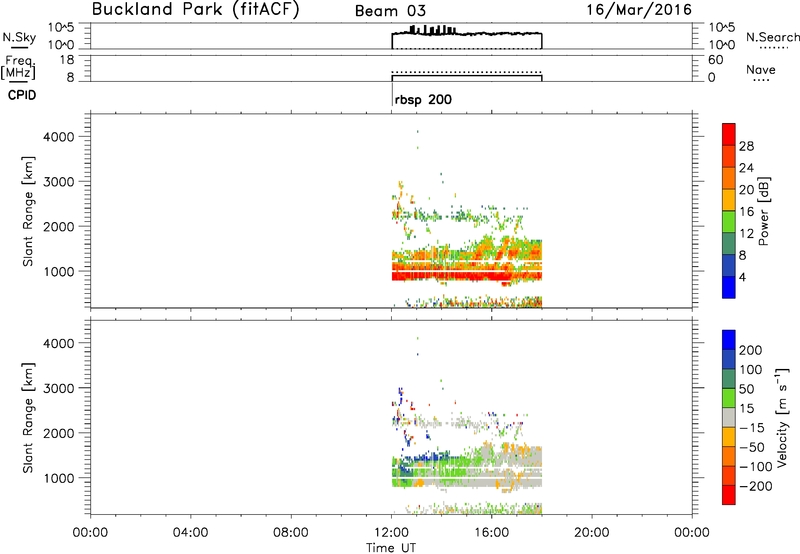Screen dimensions: 800x554
Task: Click 'Slant Range [km]' label of velocity panel
Action: click(x=28, y=417)
